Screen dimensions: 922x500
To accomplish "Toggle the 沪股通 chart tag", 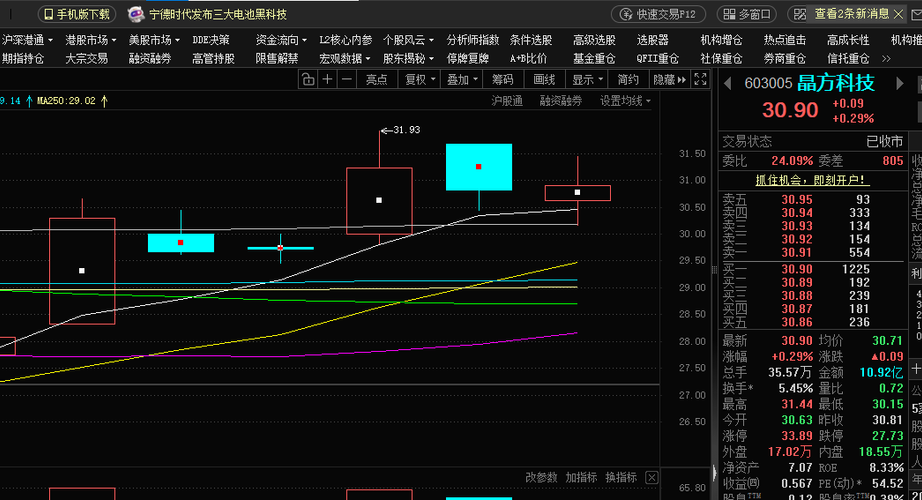I will (x=507, y=101).
